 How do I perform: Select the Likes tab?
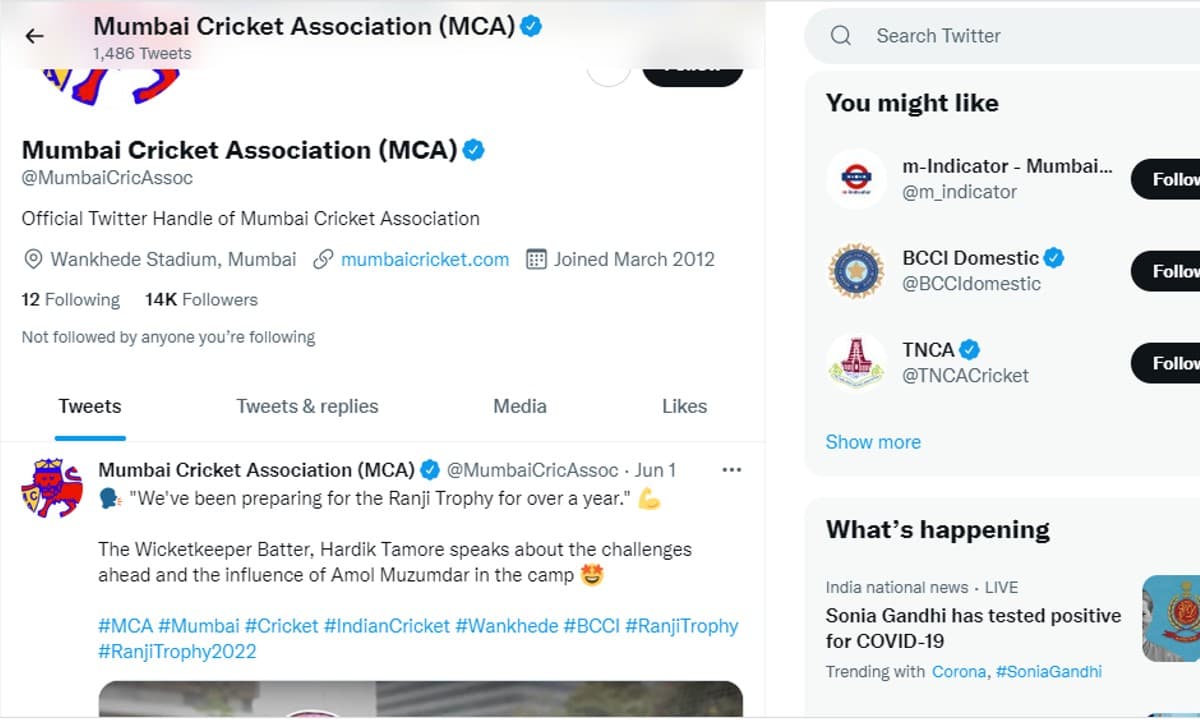coord(684,406)
